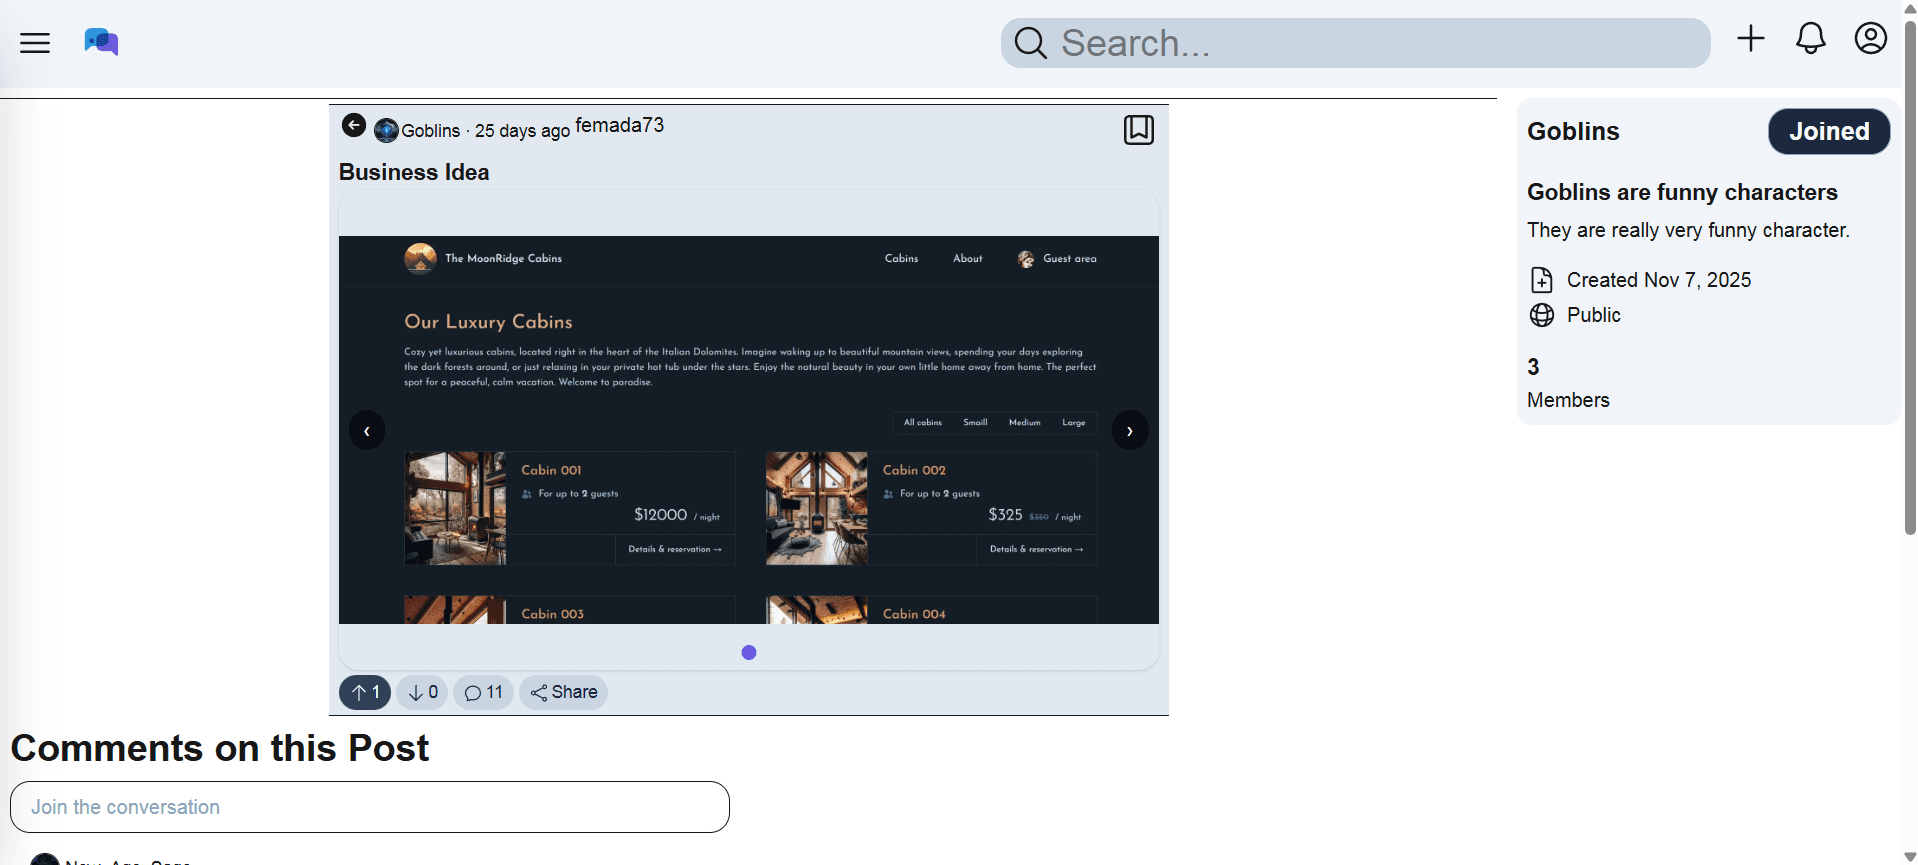Screen dimensions: 1918x865
Task: Click the MoonRidge Cabins logo in image
Action: 420,258
